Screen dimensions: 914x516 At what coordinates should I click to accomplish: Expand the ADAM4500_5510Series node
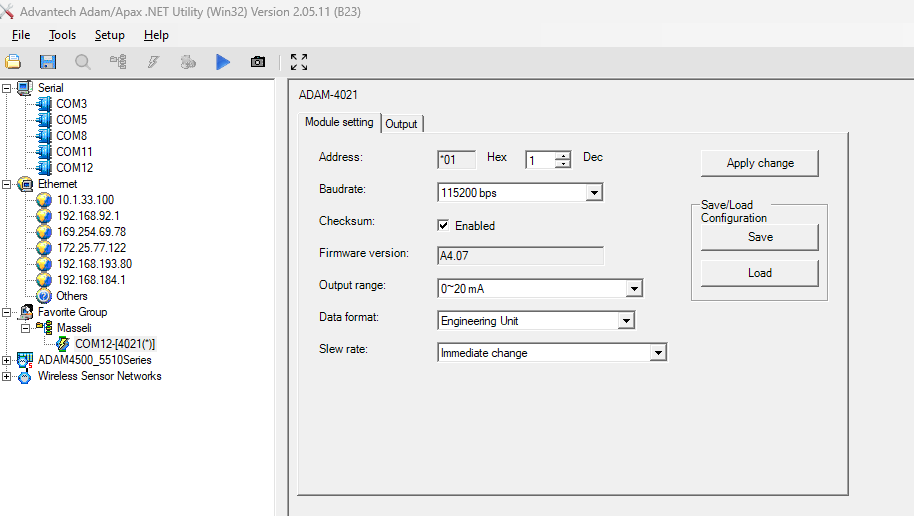6,360
